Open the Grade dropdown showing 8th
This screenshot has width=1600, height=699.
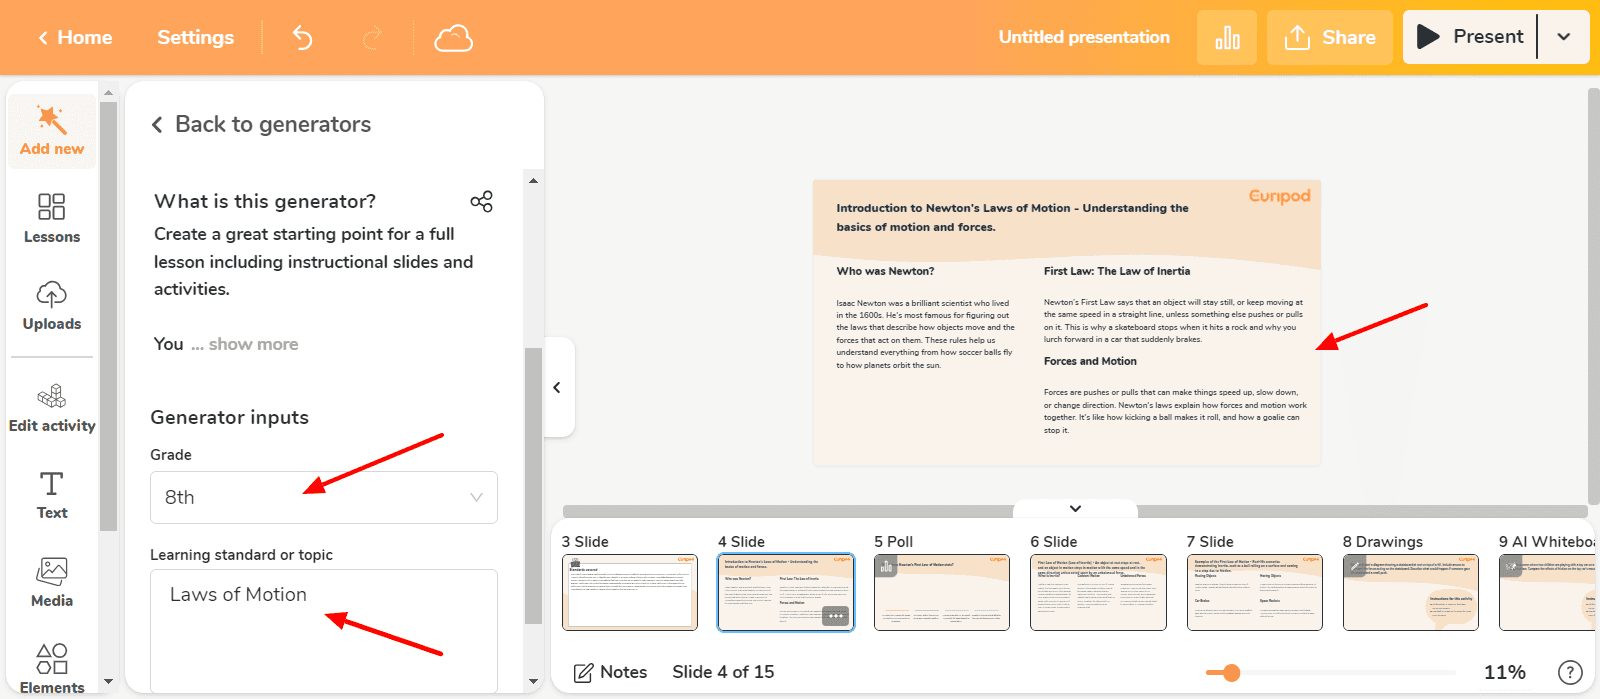[x=323, y=497]
